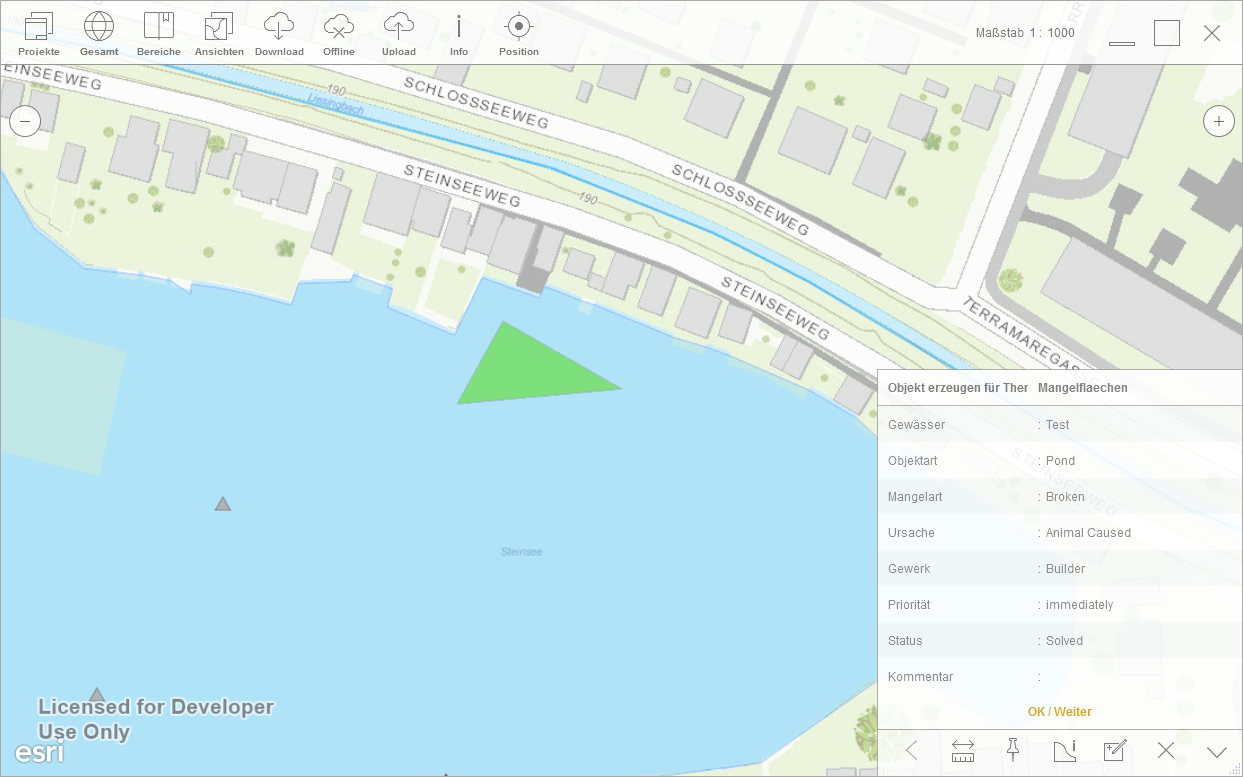Click the Download cloud icon
Screen dimensions: 1243x777
click(279, 34)
